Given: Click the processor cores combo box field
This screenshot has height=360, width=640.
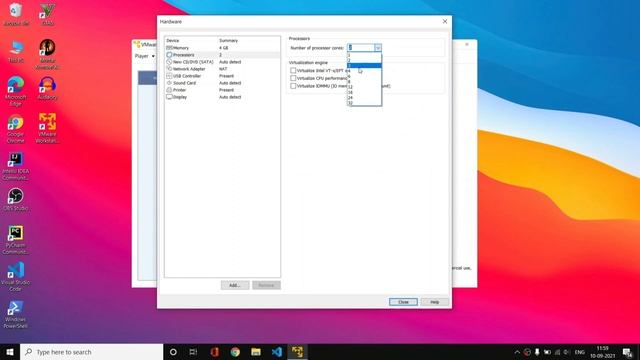Looking at the screenshot, I should tap(361, 48).
